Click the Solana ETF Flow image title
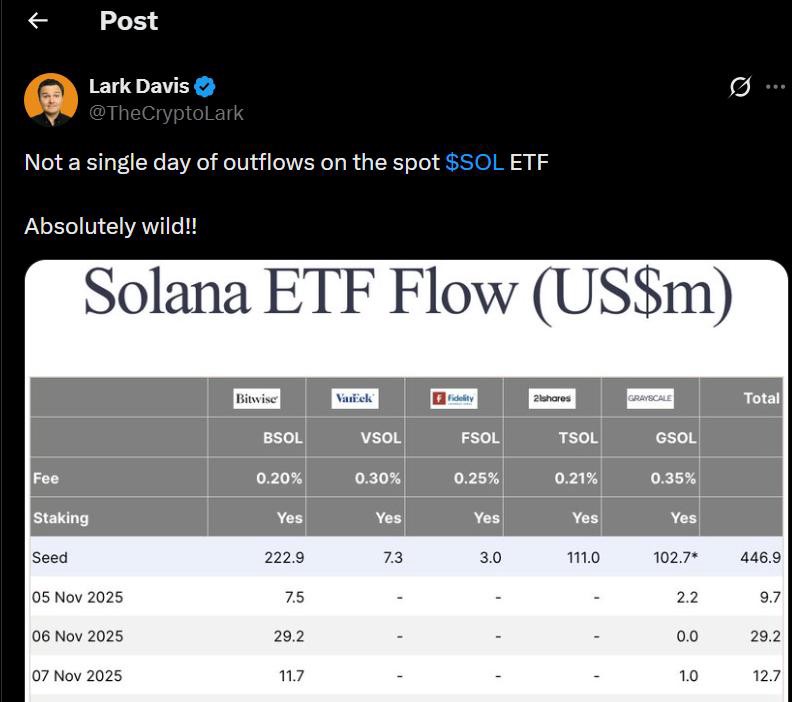The image size is (792, 702). (x=407, y=294)
